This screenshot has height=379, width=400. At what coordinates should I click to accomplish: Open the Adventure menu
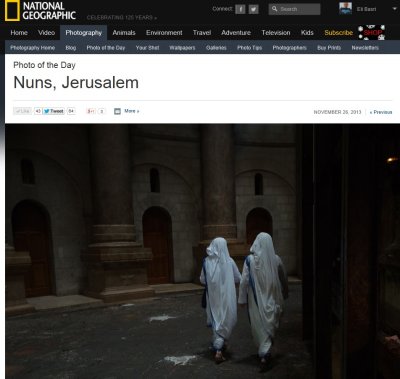pos(236,33)
